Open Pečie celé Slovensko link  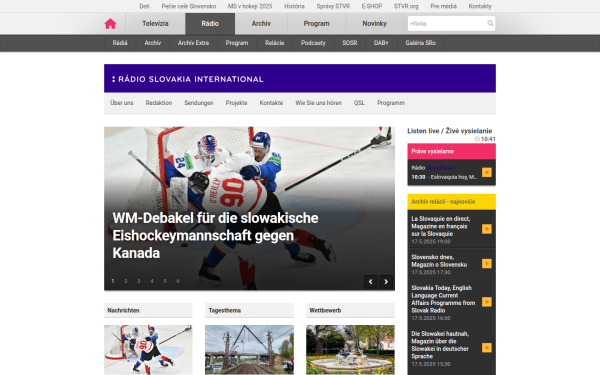coord(189,6)
